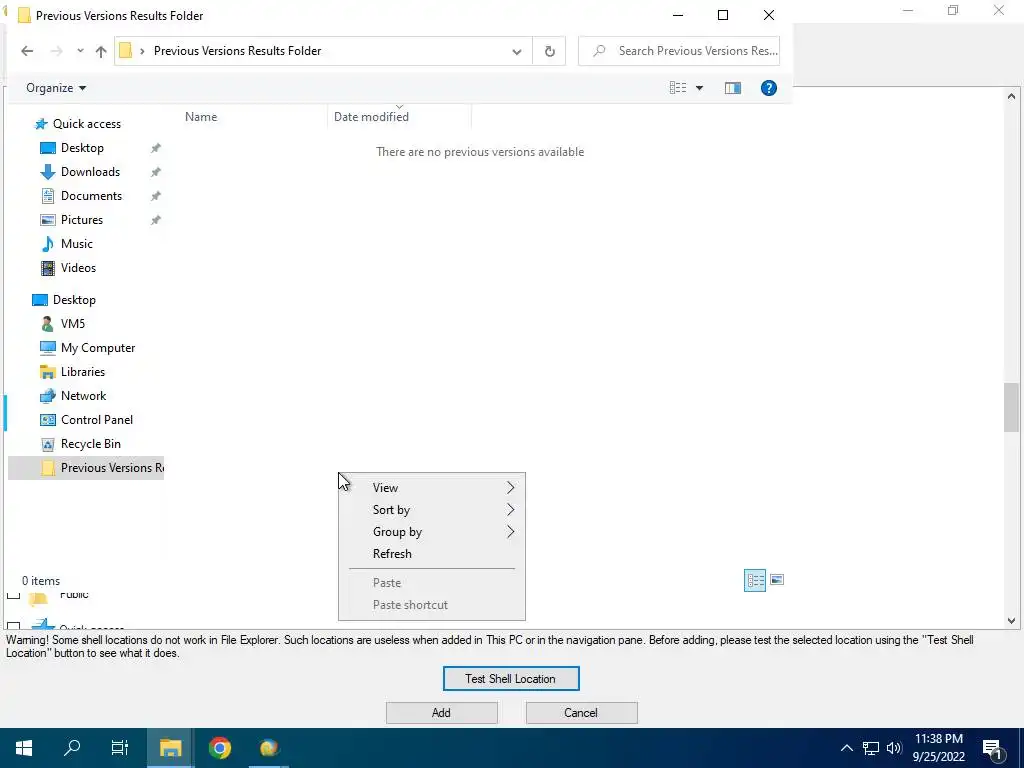Open the blue Help icon

(769, 88)
